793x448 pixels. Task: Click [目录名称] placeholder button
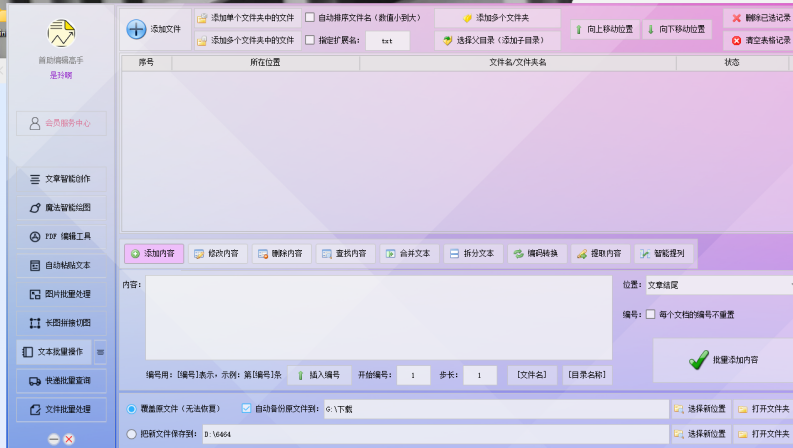(587, 375)
